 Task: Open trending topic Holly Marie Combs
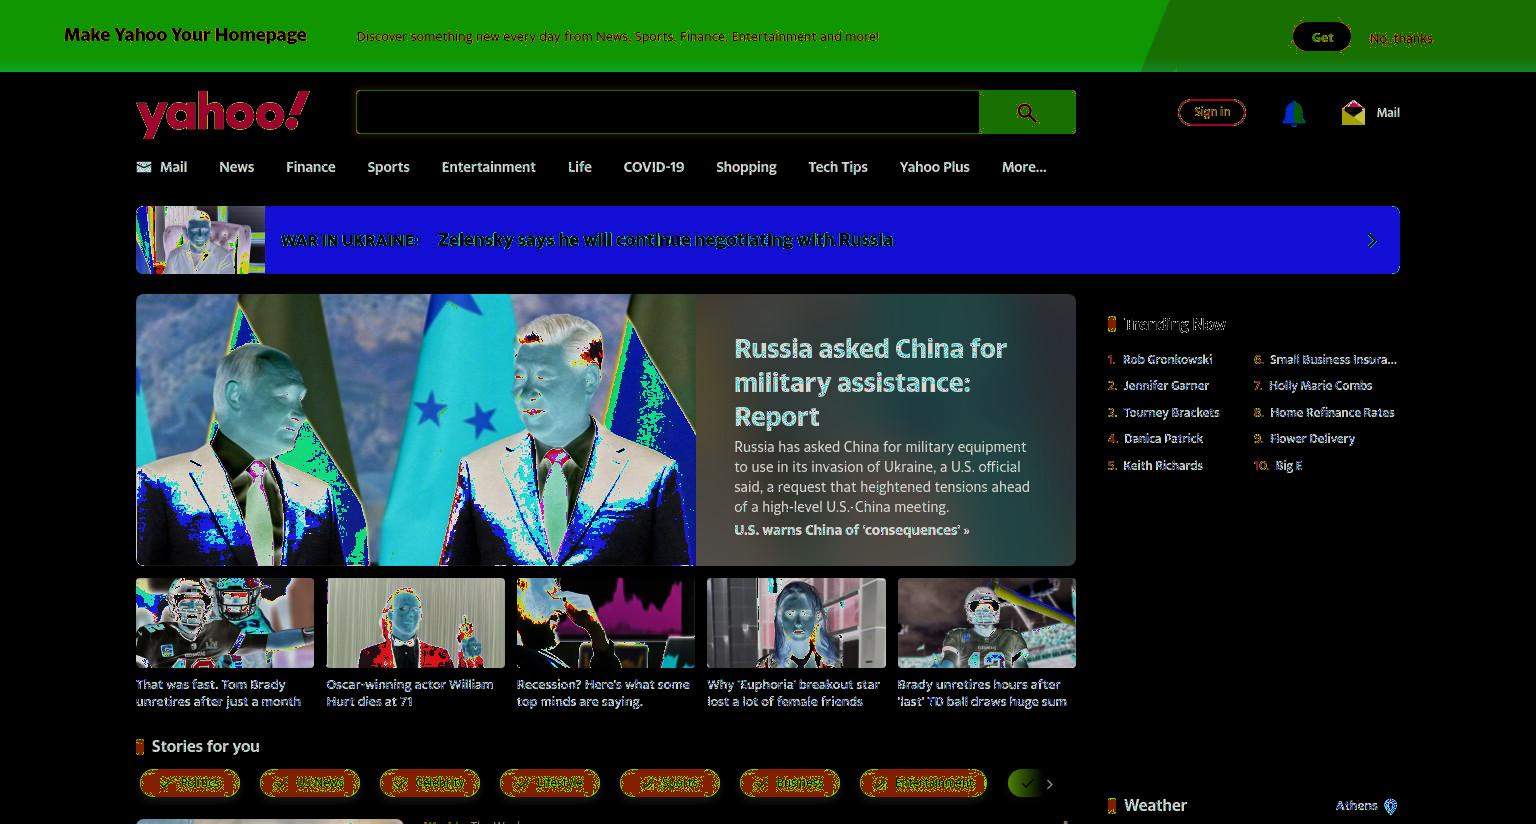[x=1320, y=385]
